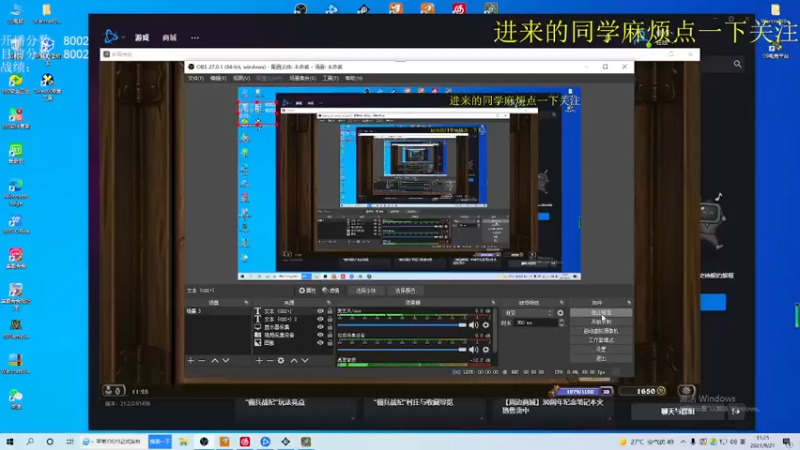This screenshot has height=450, width=800.
Task: Pop out the Controls dock via its header icon
Action: point(629,303)
